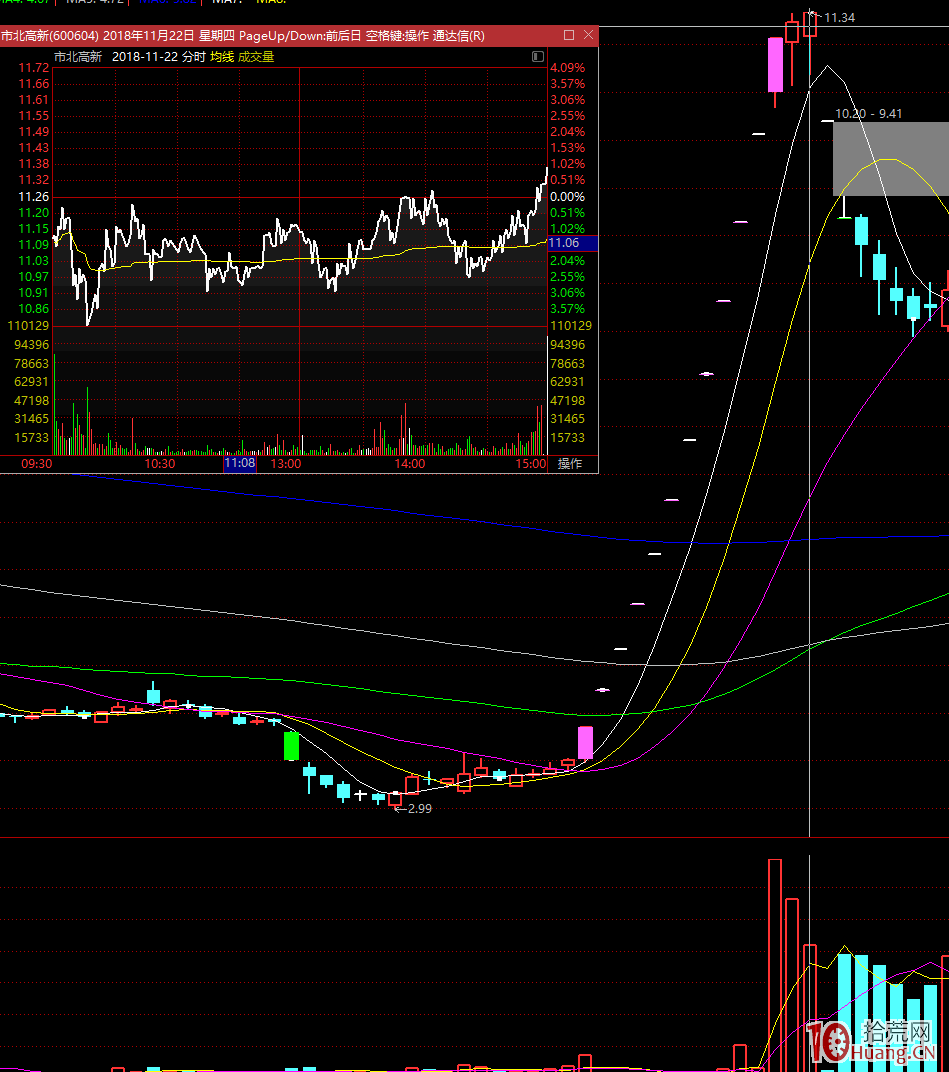The image size is (949, 1072).
Task: Click the small panel toggle icon in the intraday popup header
Action: pyautogui.click(x=538, y=57)
